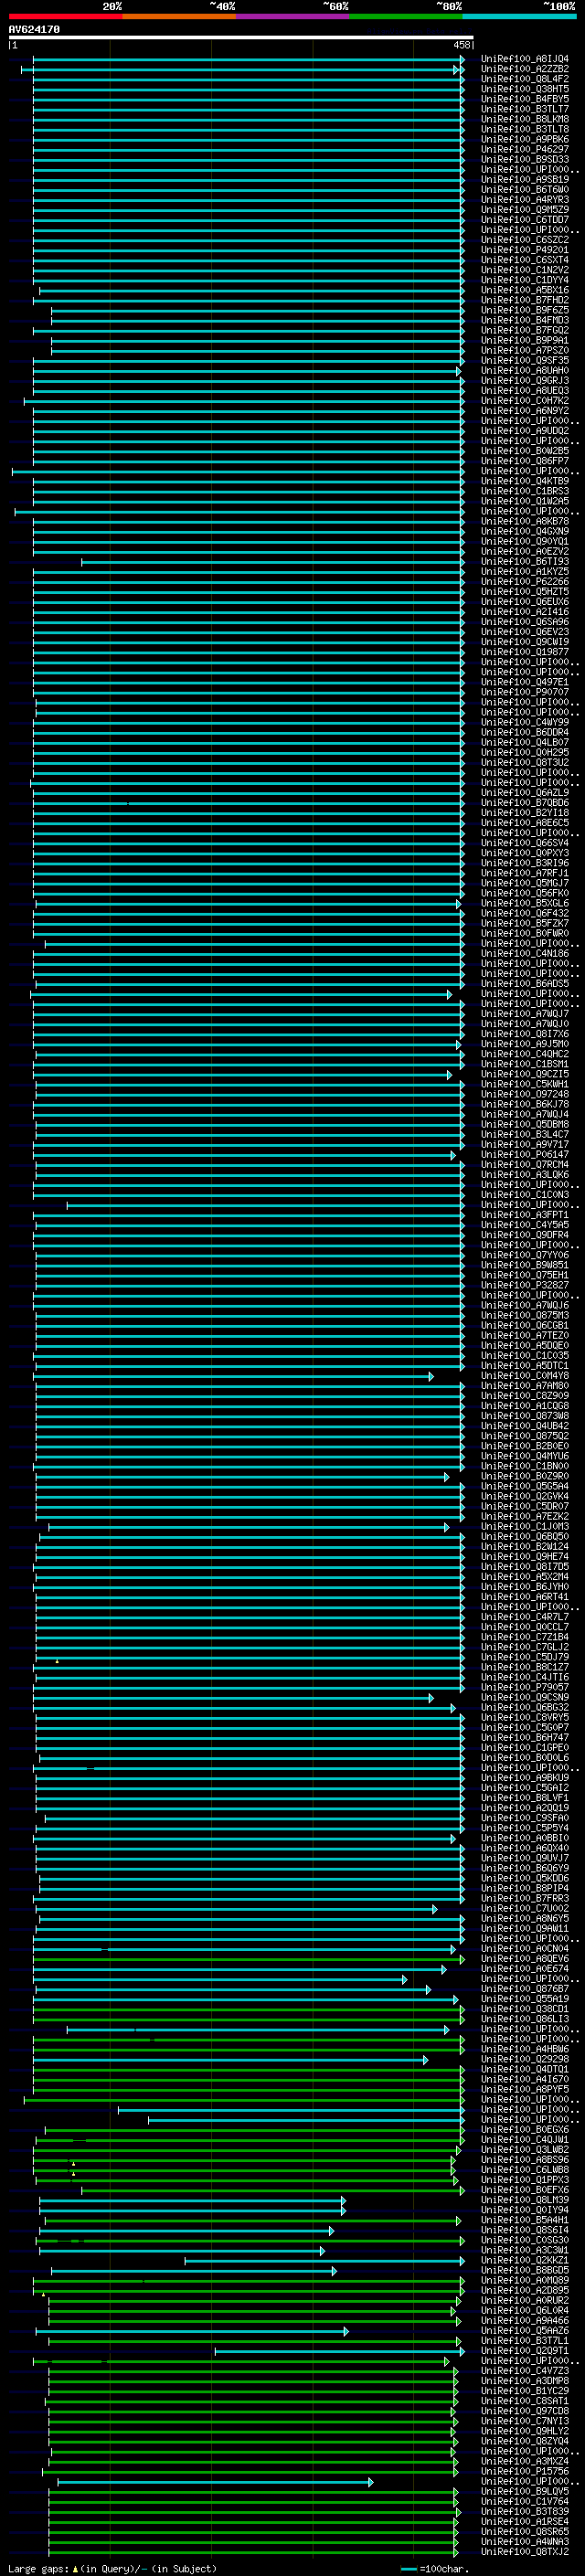Select hit label UniRef100_Q9CSN9
The height and width of the screenshot is (2576, 585).
click(524, 1697)
